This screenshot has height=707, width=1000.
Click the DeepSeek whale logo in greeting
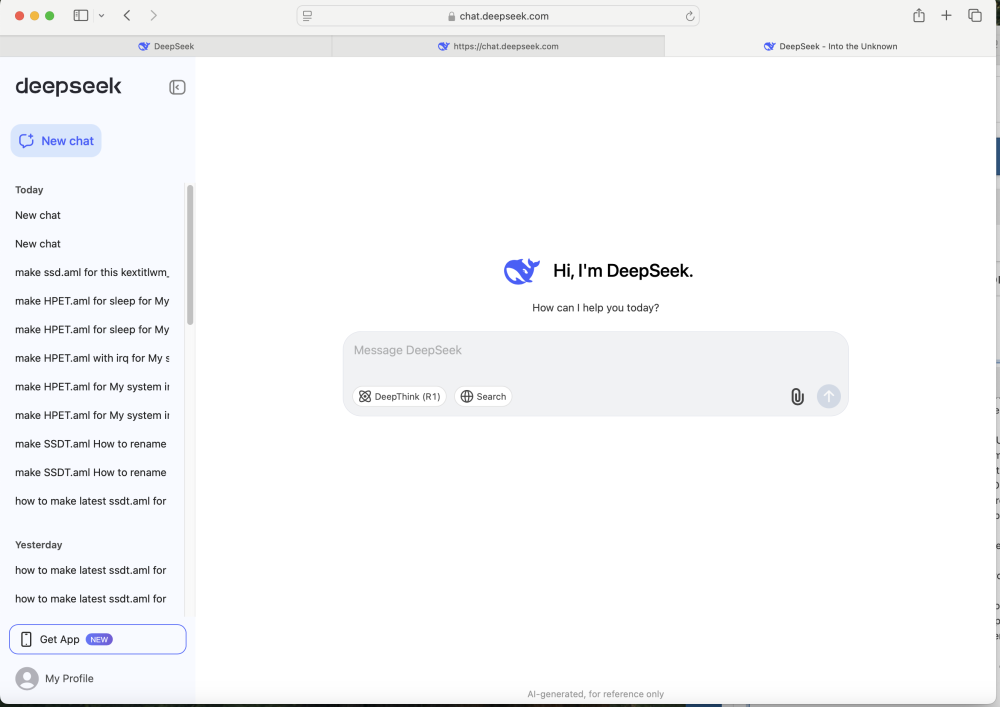click(x=522, y=271)
